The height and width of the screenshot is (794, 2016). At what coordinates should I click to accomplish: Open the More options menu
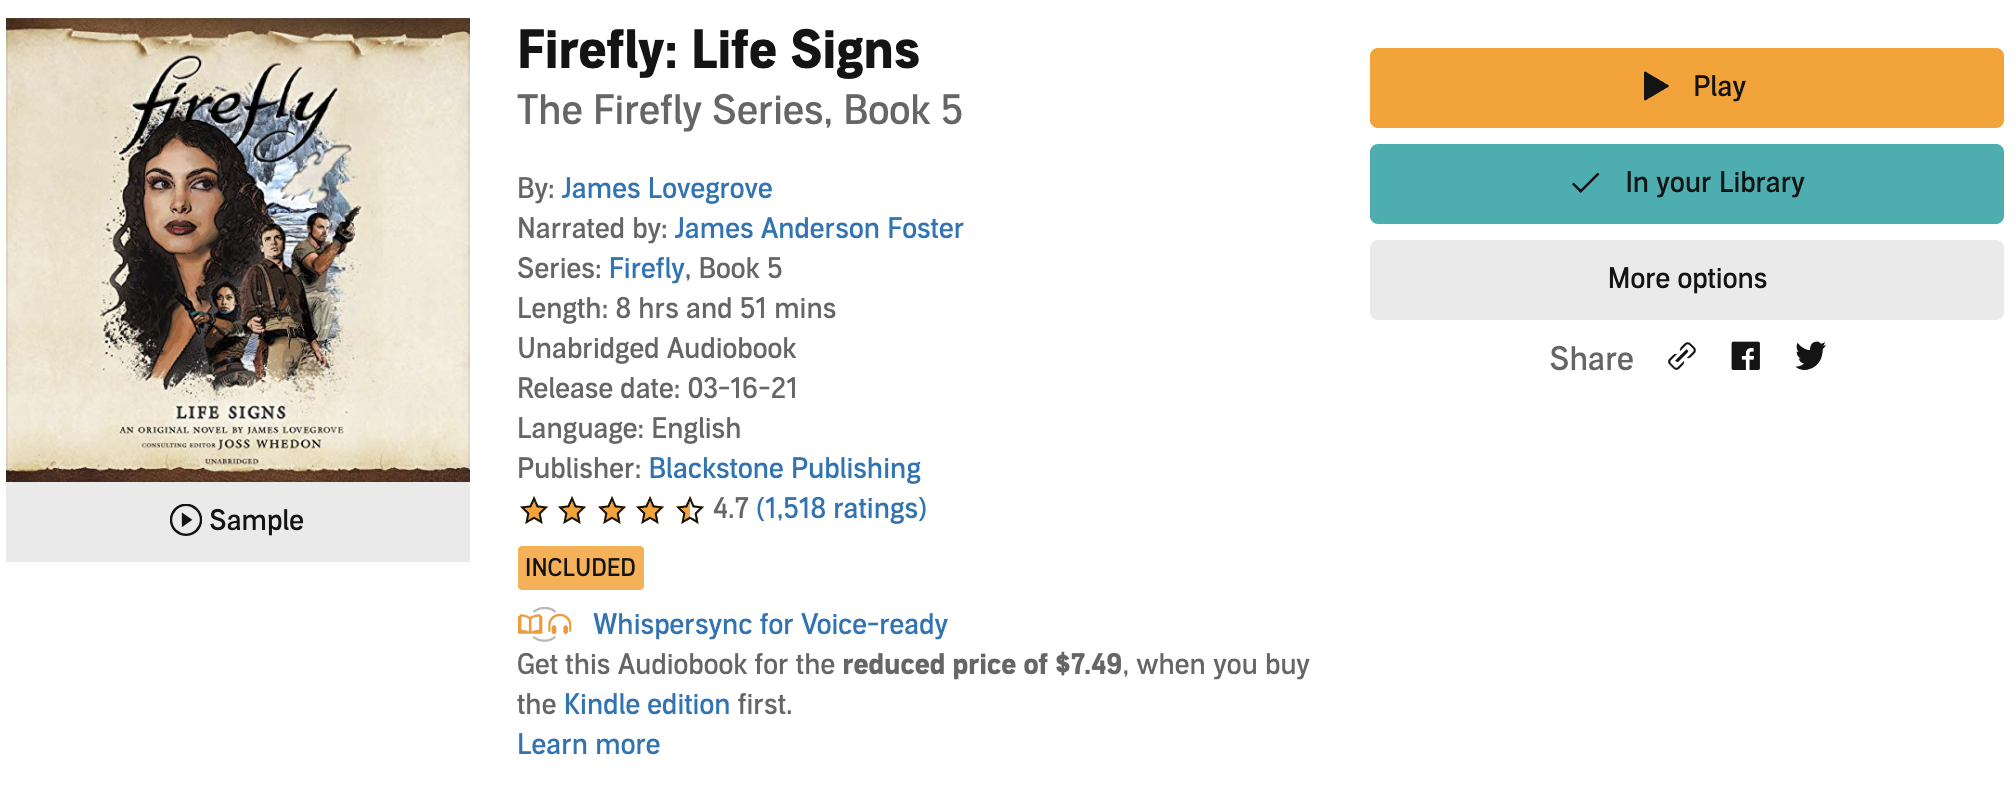click(x=1686, y=279)
